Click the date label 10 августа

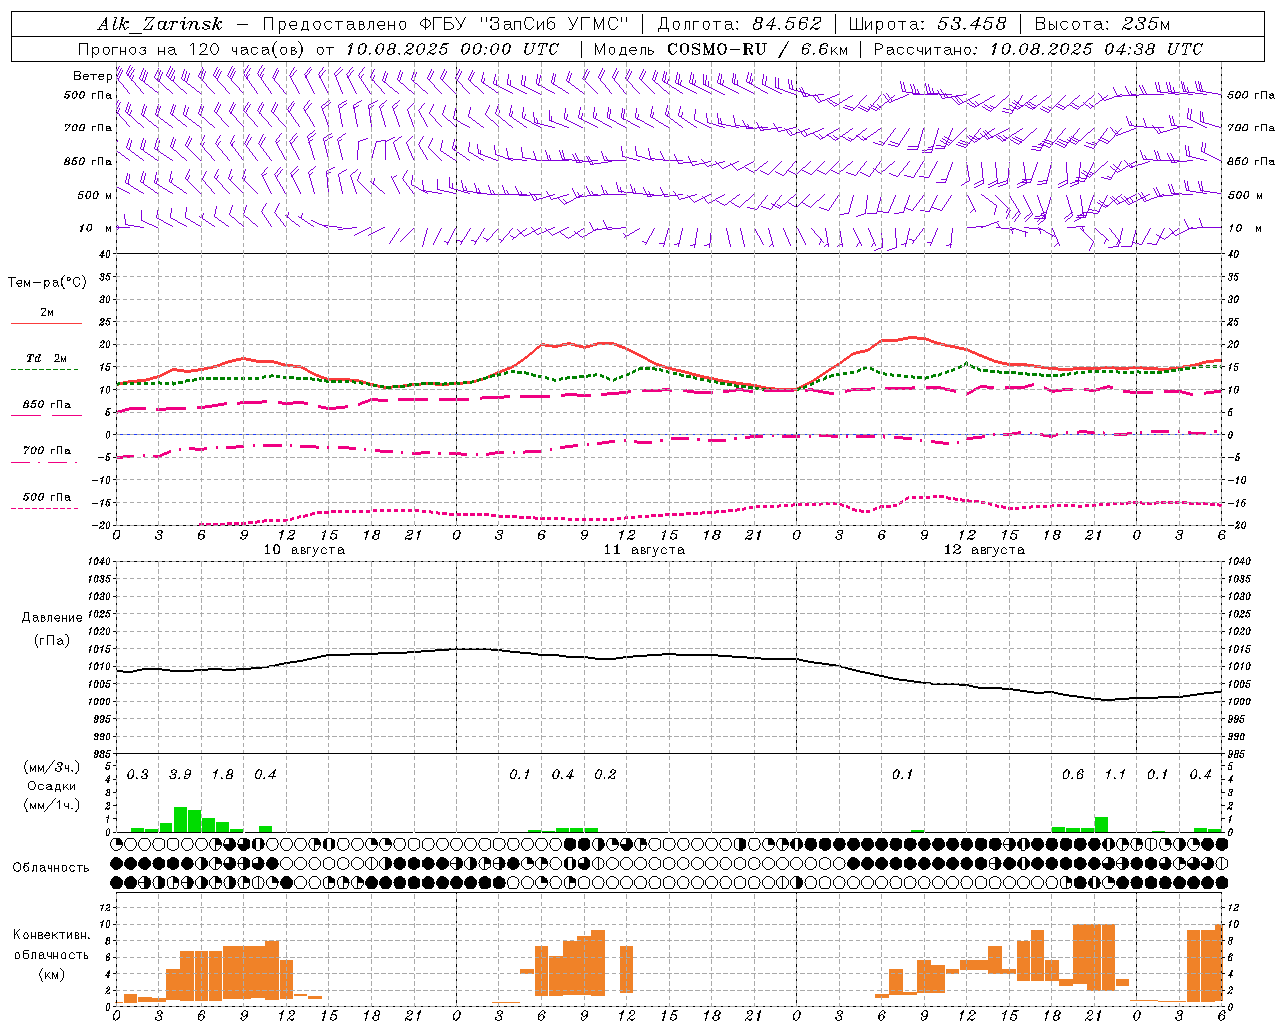304,550
